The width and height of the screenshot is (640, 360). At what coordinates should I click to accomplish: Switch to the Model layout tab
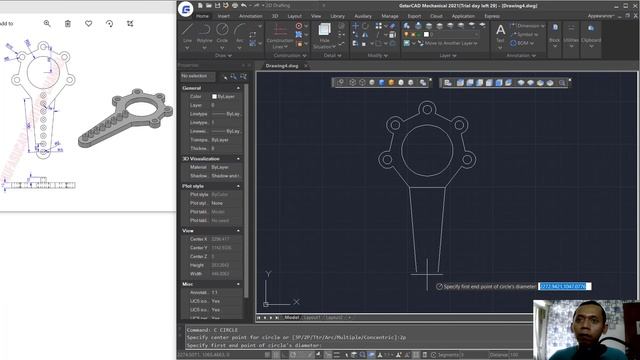[x=291, y=317]
